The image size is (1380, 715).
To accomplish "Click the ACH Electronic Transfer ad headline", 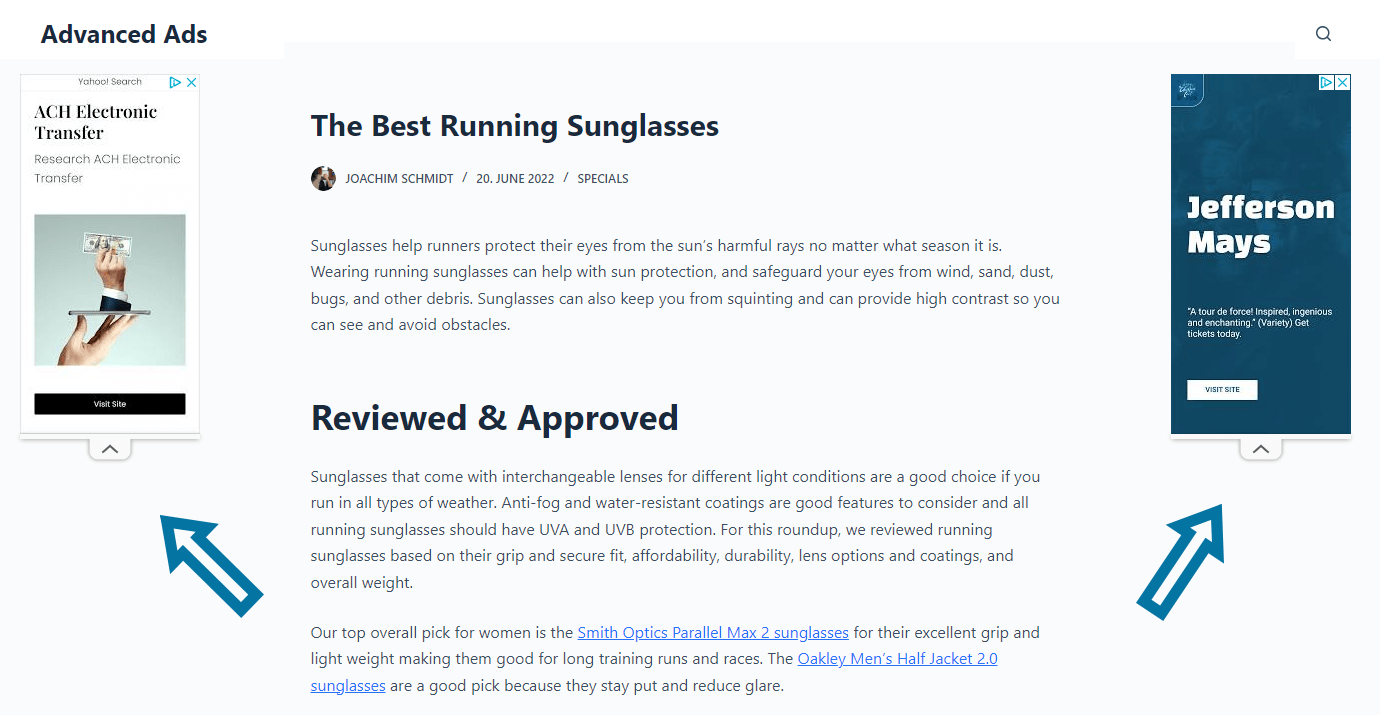I will click(96, 122).
